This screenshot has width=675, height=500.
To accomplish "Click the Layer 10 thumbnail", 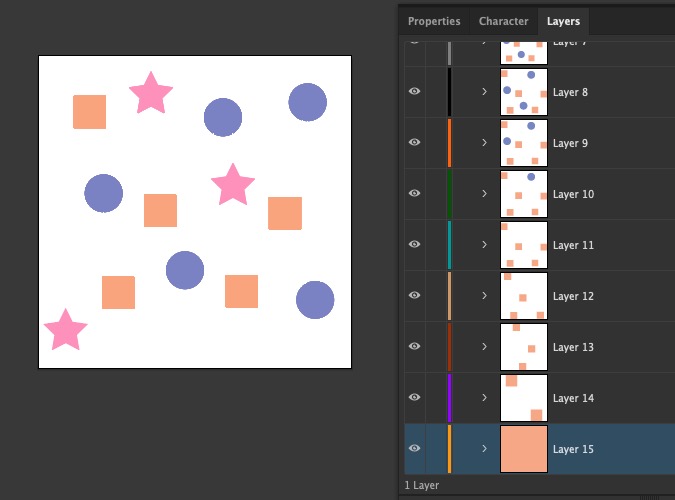I will coord(524,194).
